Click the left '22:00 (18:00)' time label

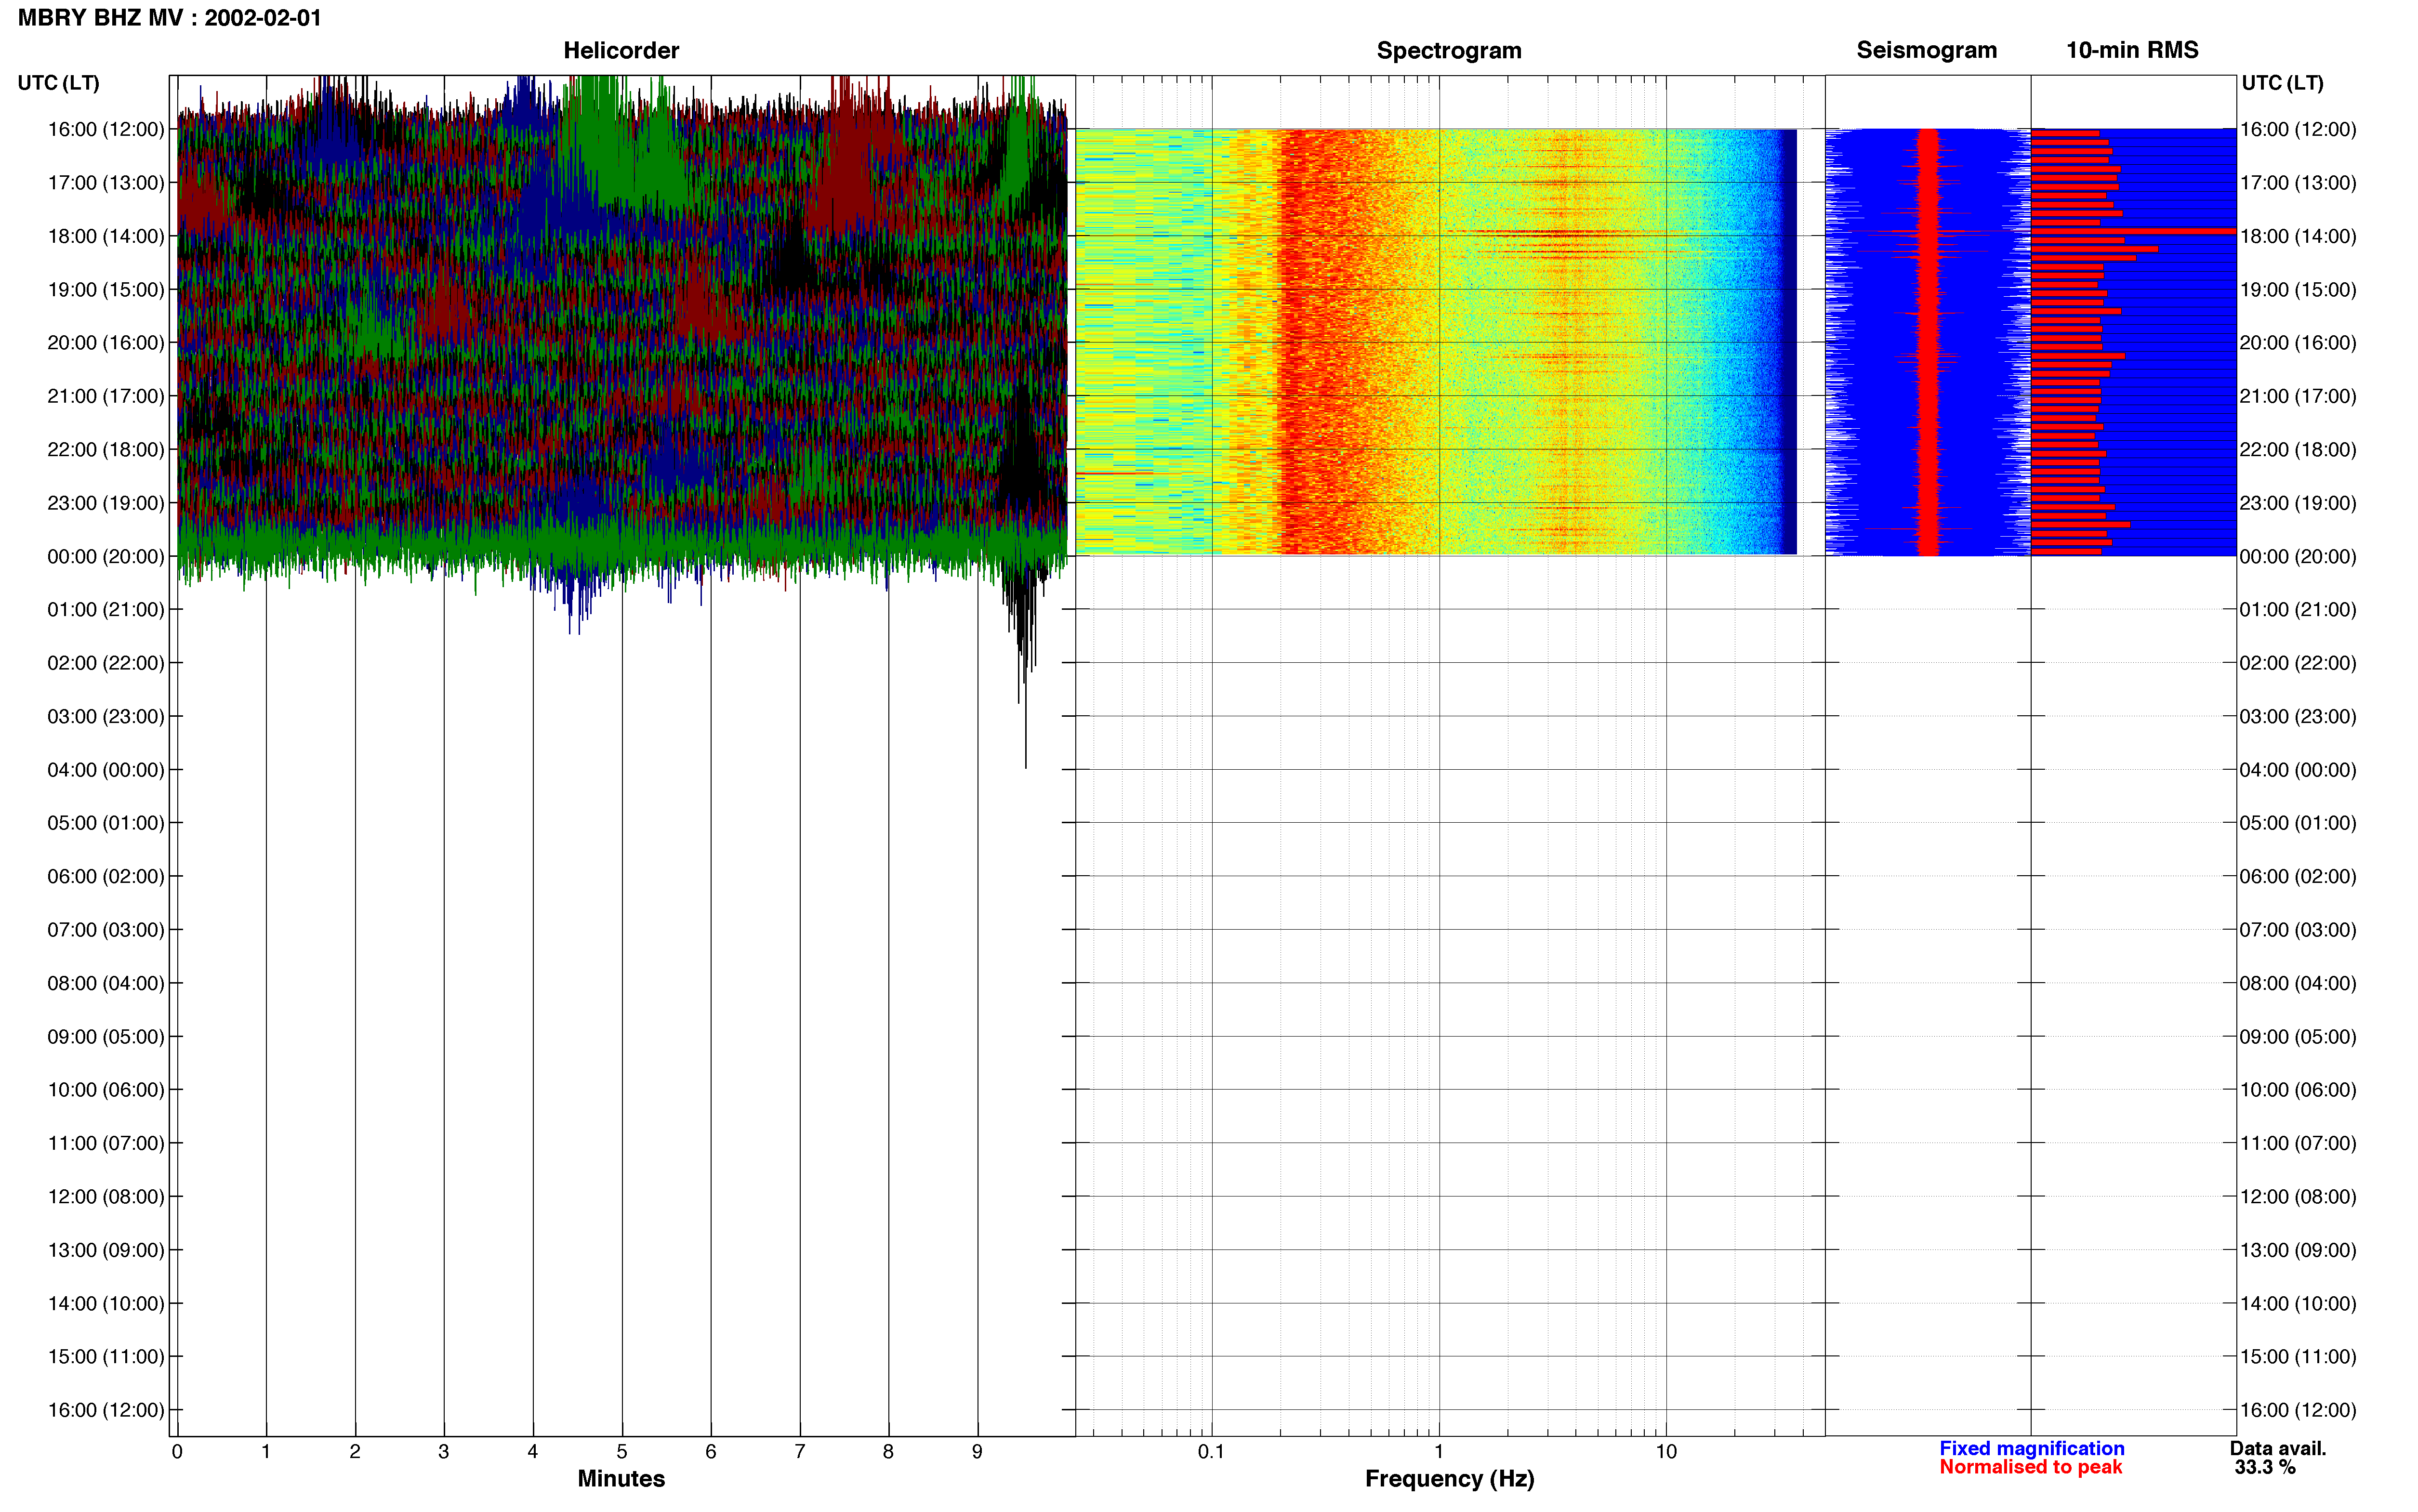(x=106, y=449)
